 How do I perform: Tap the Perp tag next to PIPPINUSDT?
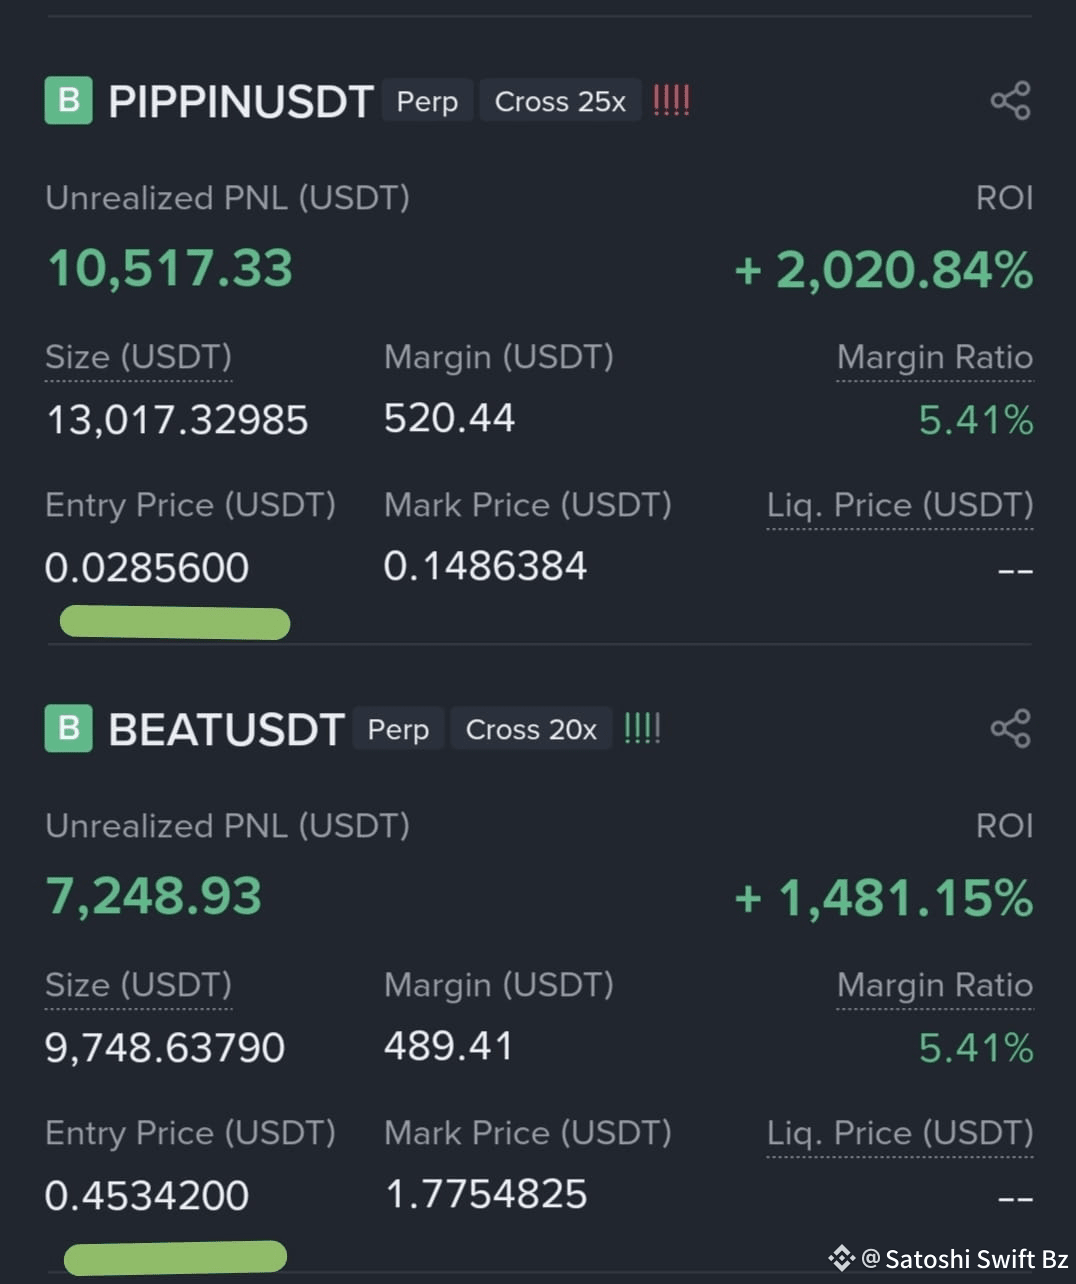(x=427, y=101)
